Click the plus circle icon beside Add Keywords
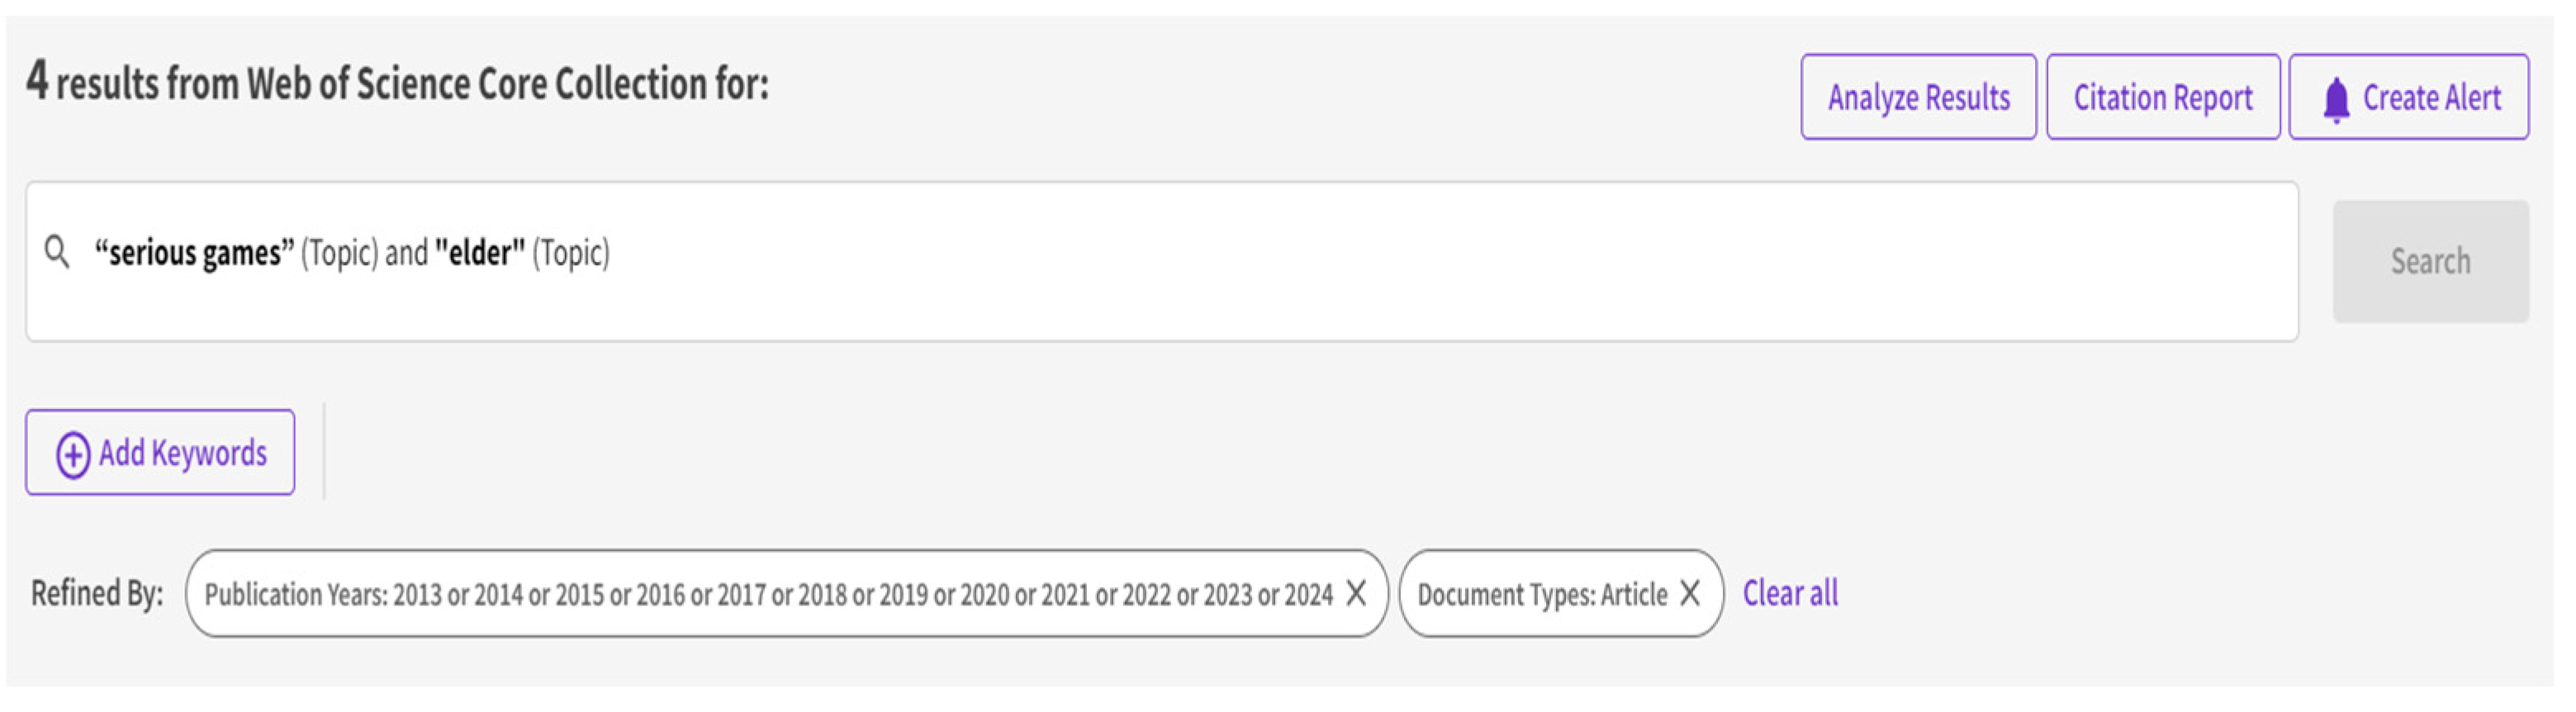Screen dimensions: 2576x712 point(73,455)
